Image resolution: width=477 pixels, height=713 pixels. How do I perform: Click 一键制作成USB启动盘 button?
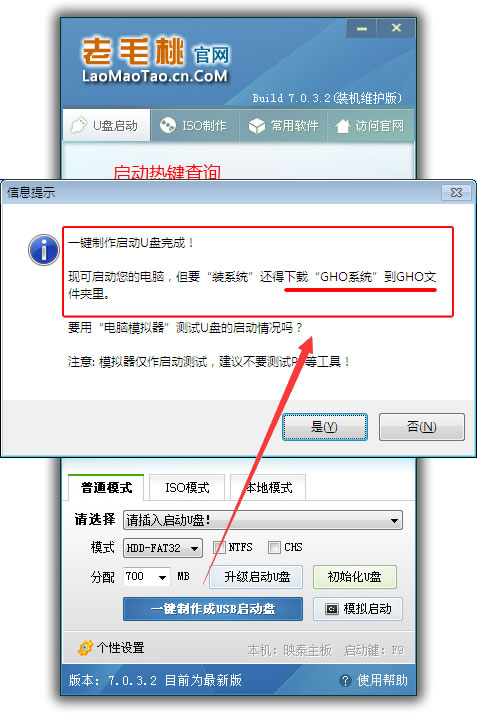pyautogui.click(x=212, y=608)
